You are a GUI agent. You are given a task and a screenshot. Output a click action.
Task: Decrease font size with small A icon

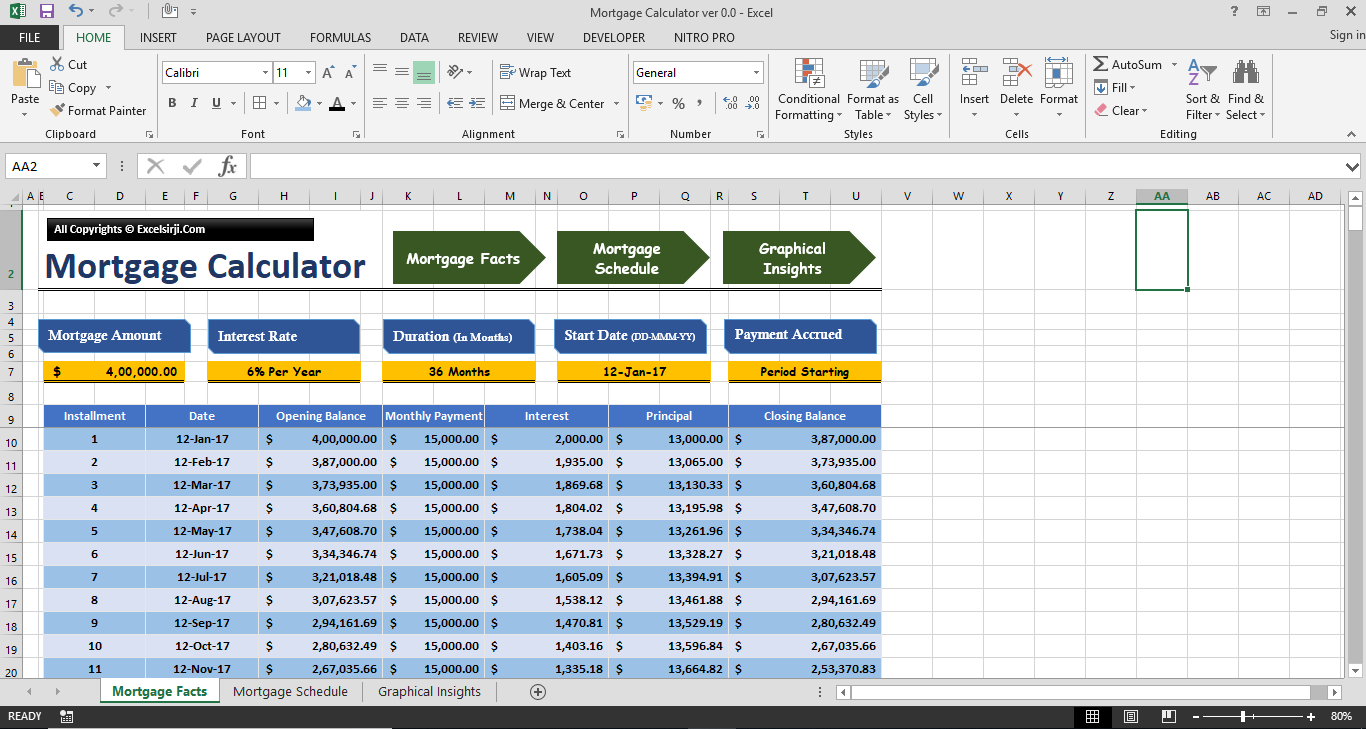(350, 73)
